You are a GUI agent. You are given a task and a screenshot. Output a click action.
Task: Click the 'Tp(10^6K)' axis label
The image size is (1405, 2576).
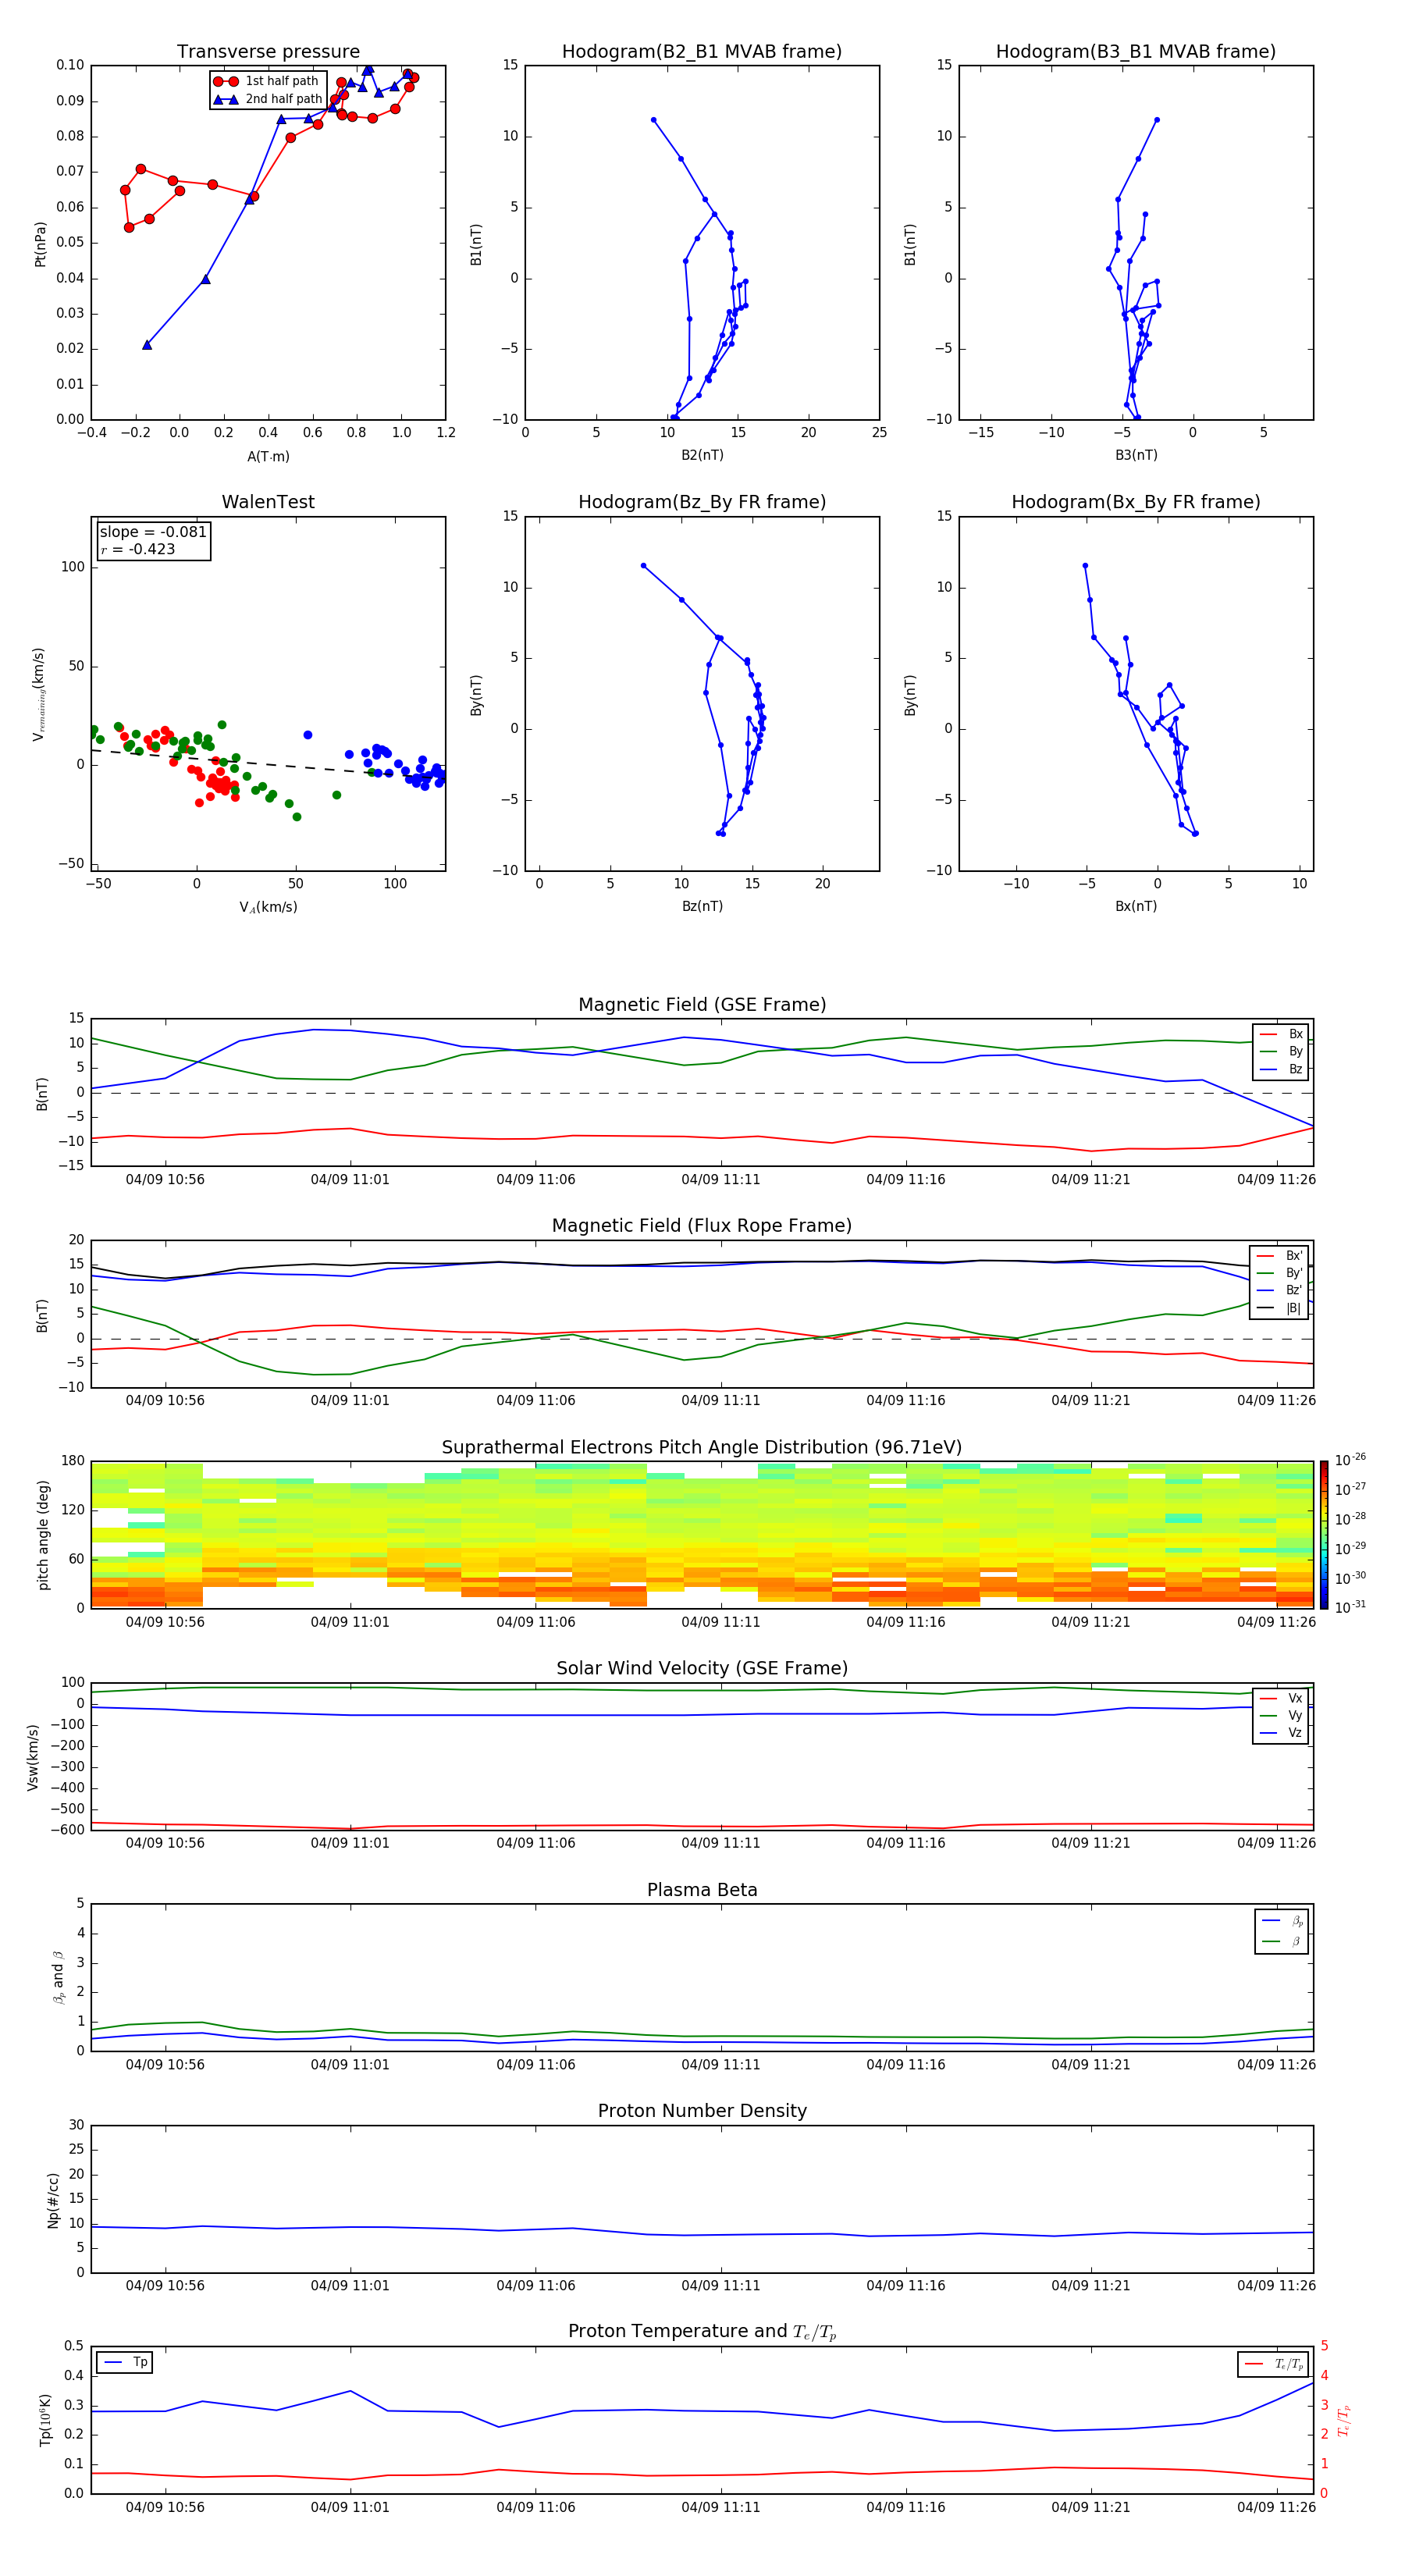45,2420
